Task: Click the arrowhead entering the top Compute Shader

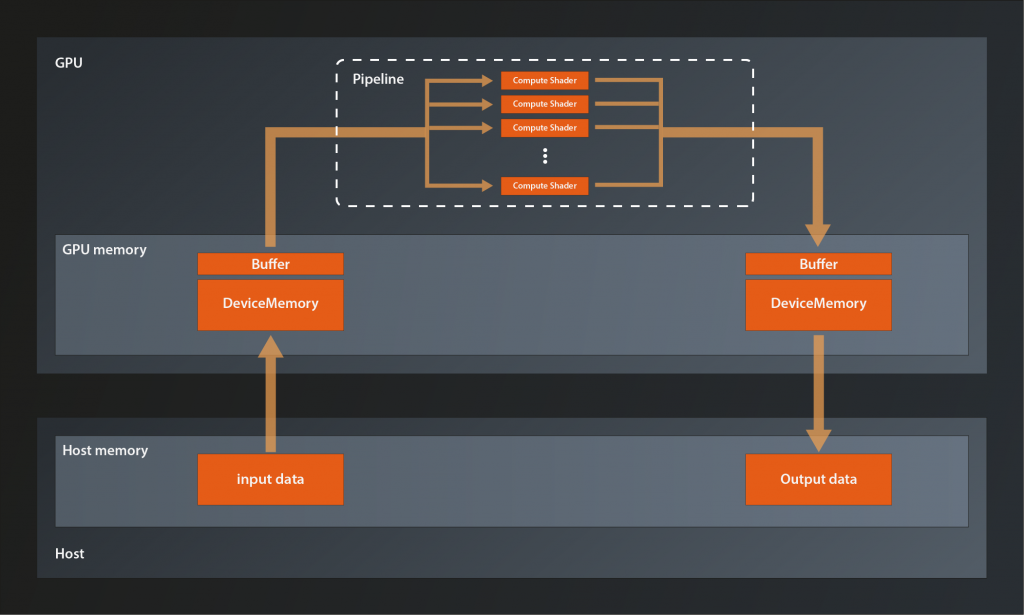Action: [492, 80]
